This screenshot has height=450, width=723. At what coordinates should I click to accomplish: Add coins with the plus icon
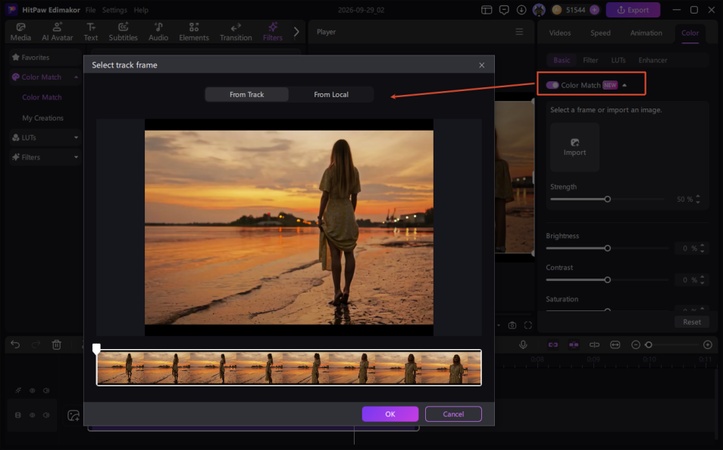point(594,10)
